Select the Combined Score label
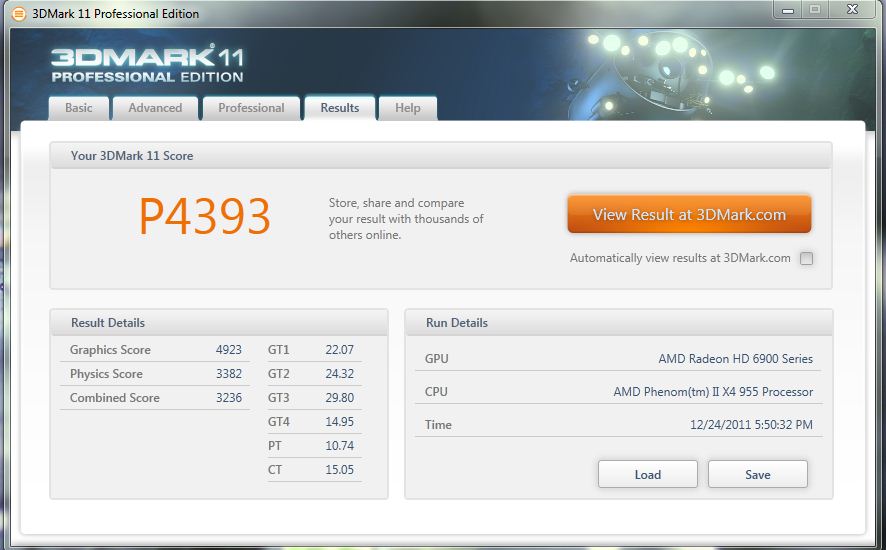Screen dimensions: 886x550 115,398
